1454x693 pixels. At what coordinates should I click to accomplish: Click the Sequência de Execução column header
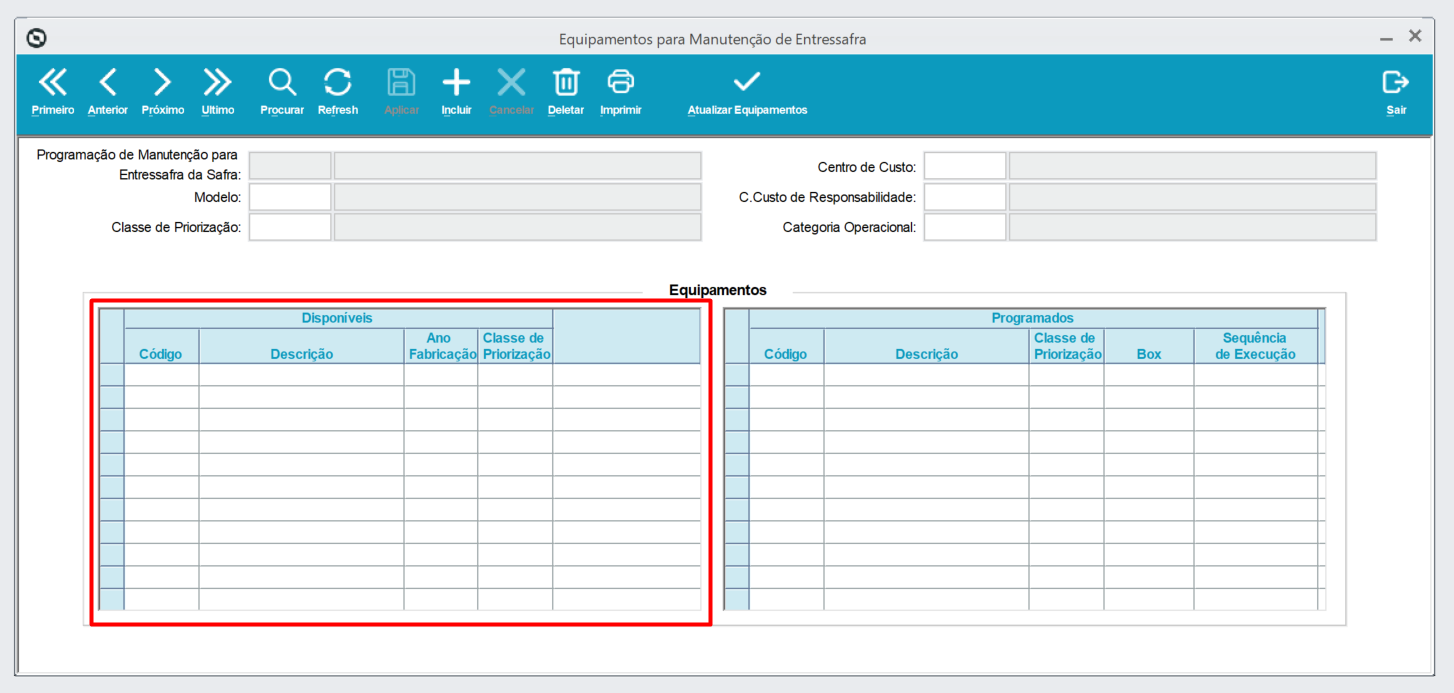click(1256, 346)
